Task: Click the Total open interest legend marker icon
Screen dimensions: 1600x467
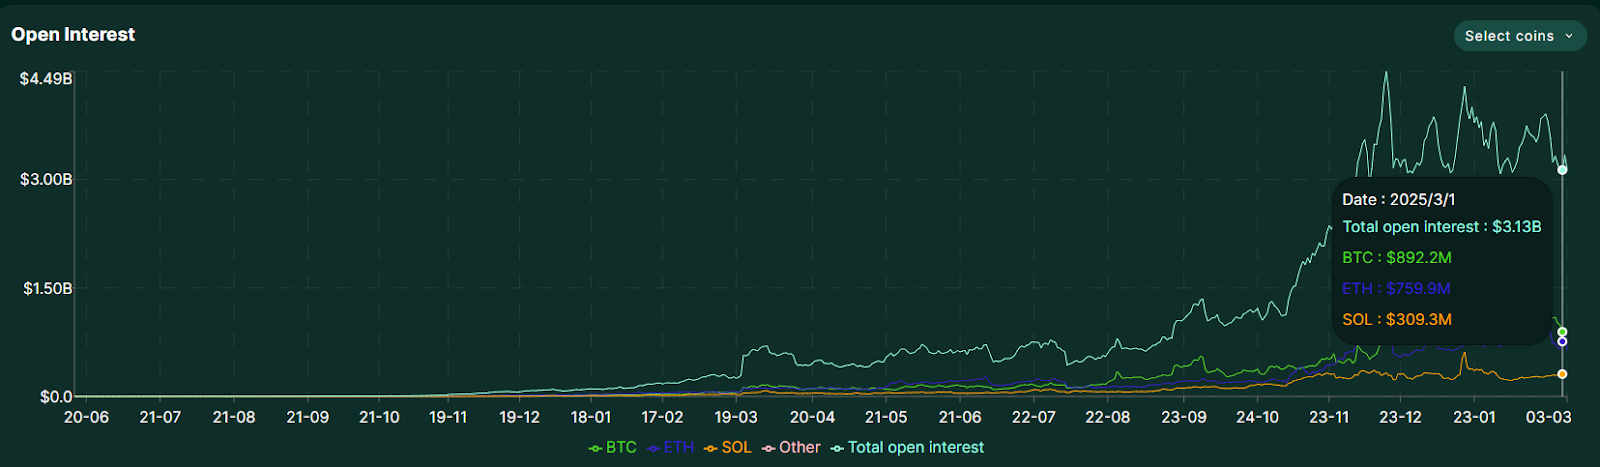Action: point(837,448)
